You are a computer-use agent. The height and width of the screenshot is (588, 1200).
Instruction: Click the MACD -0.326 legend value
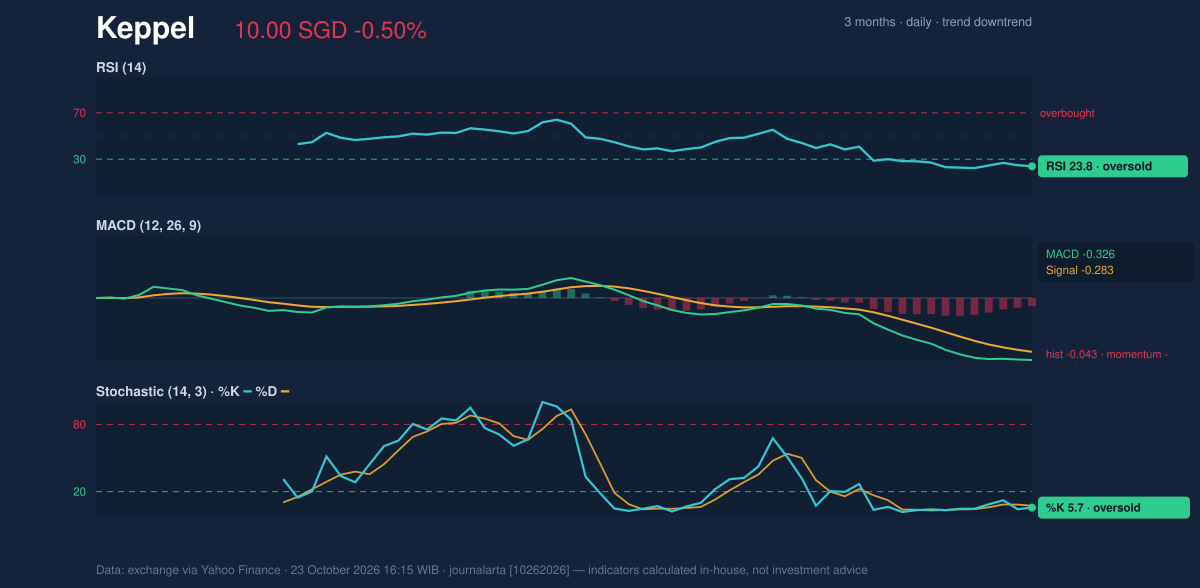(x=1080, y=254)
